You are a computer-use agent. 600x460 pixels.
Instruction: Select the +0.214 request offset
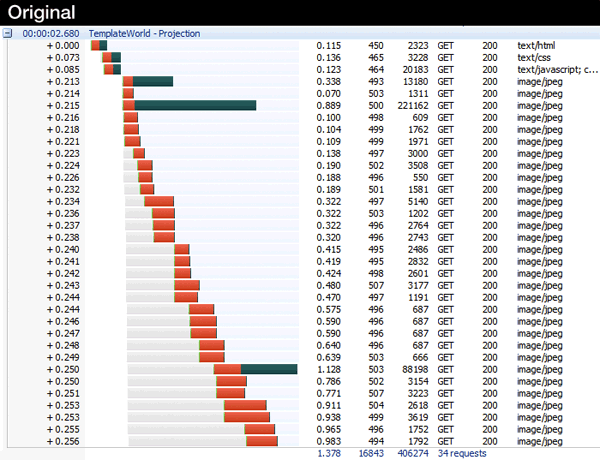(x=63, y=93)
